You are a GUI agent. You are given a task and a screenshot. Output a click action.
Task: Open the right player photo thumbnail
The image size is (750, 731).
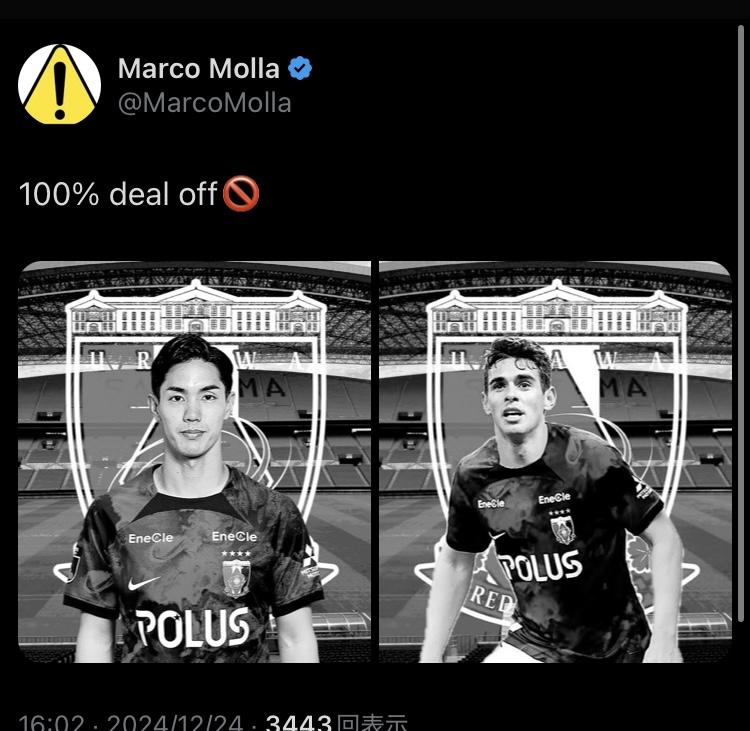coord(555,462)
